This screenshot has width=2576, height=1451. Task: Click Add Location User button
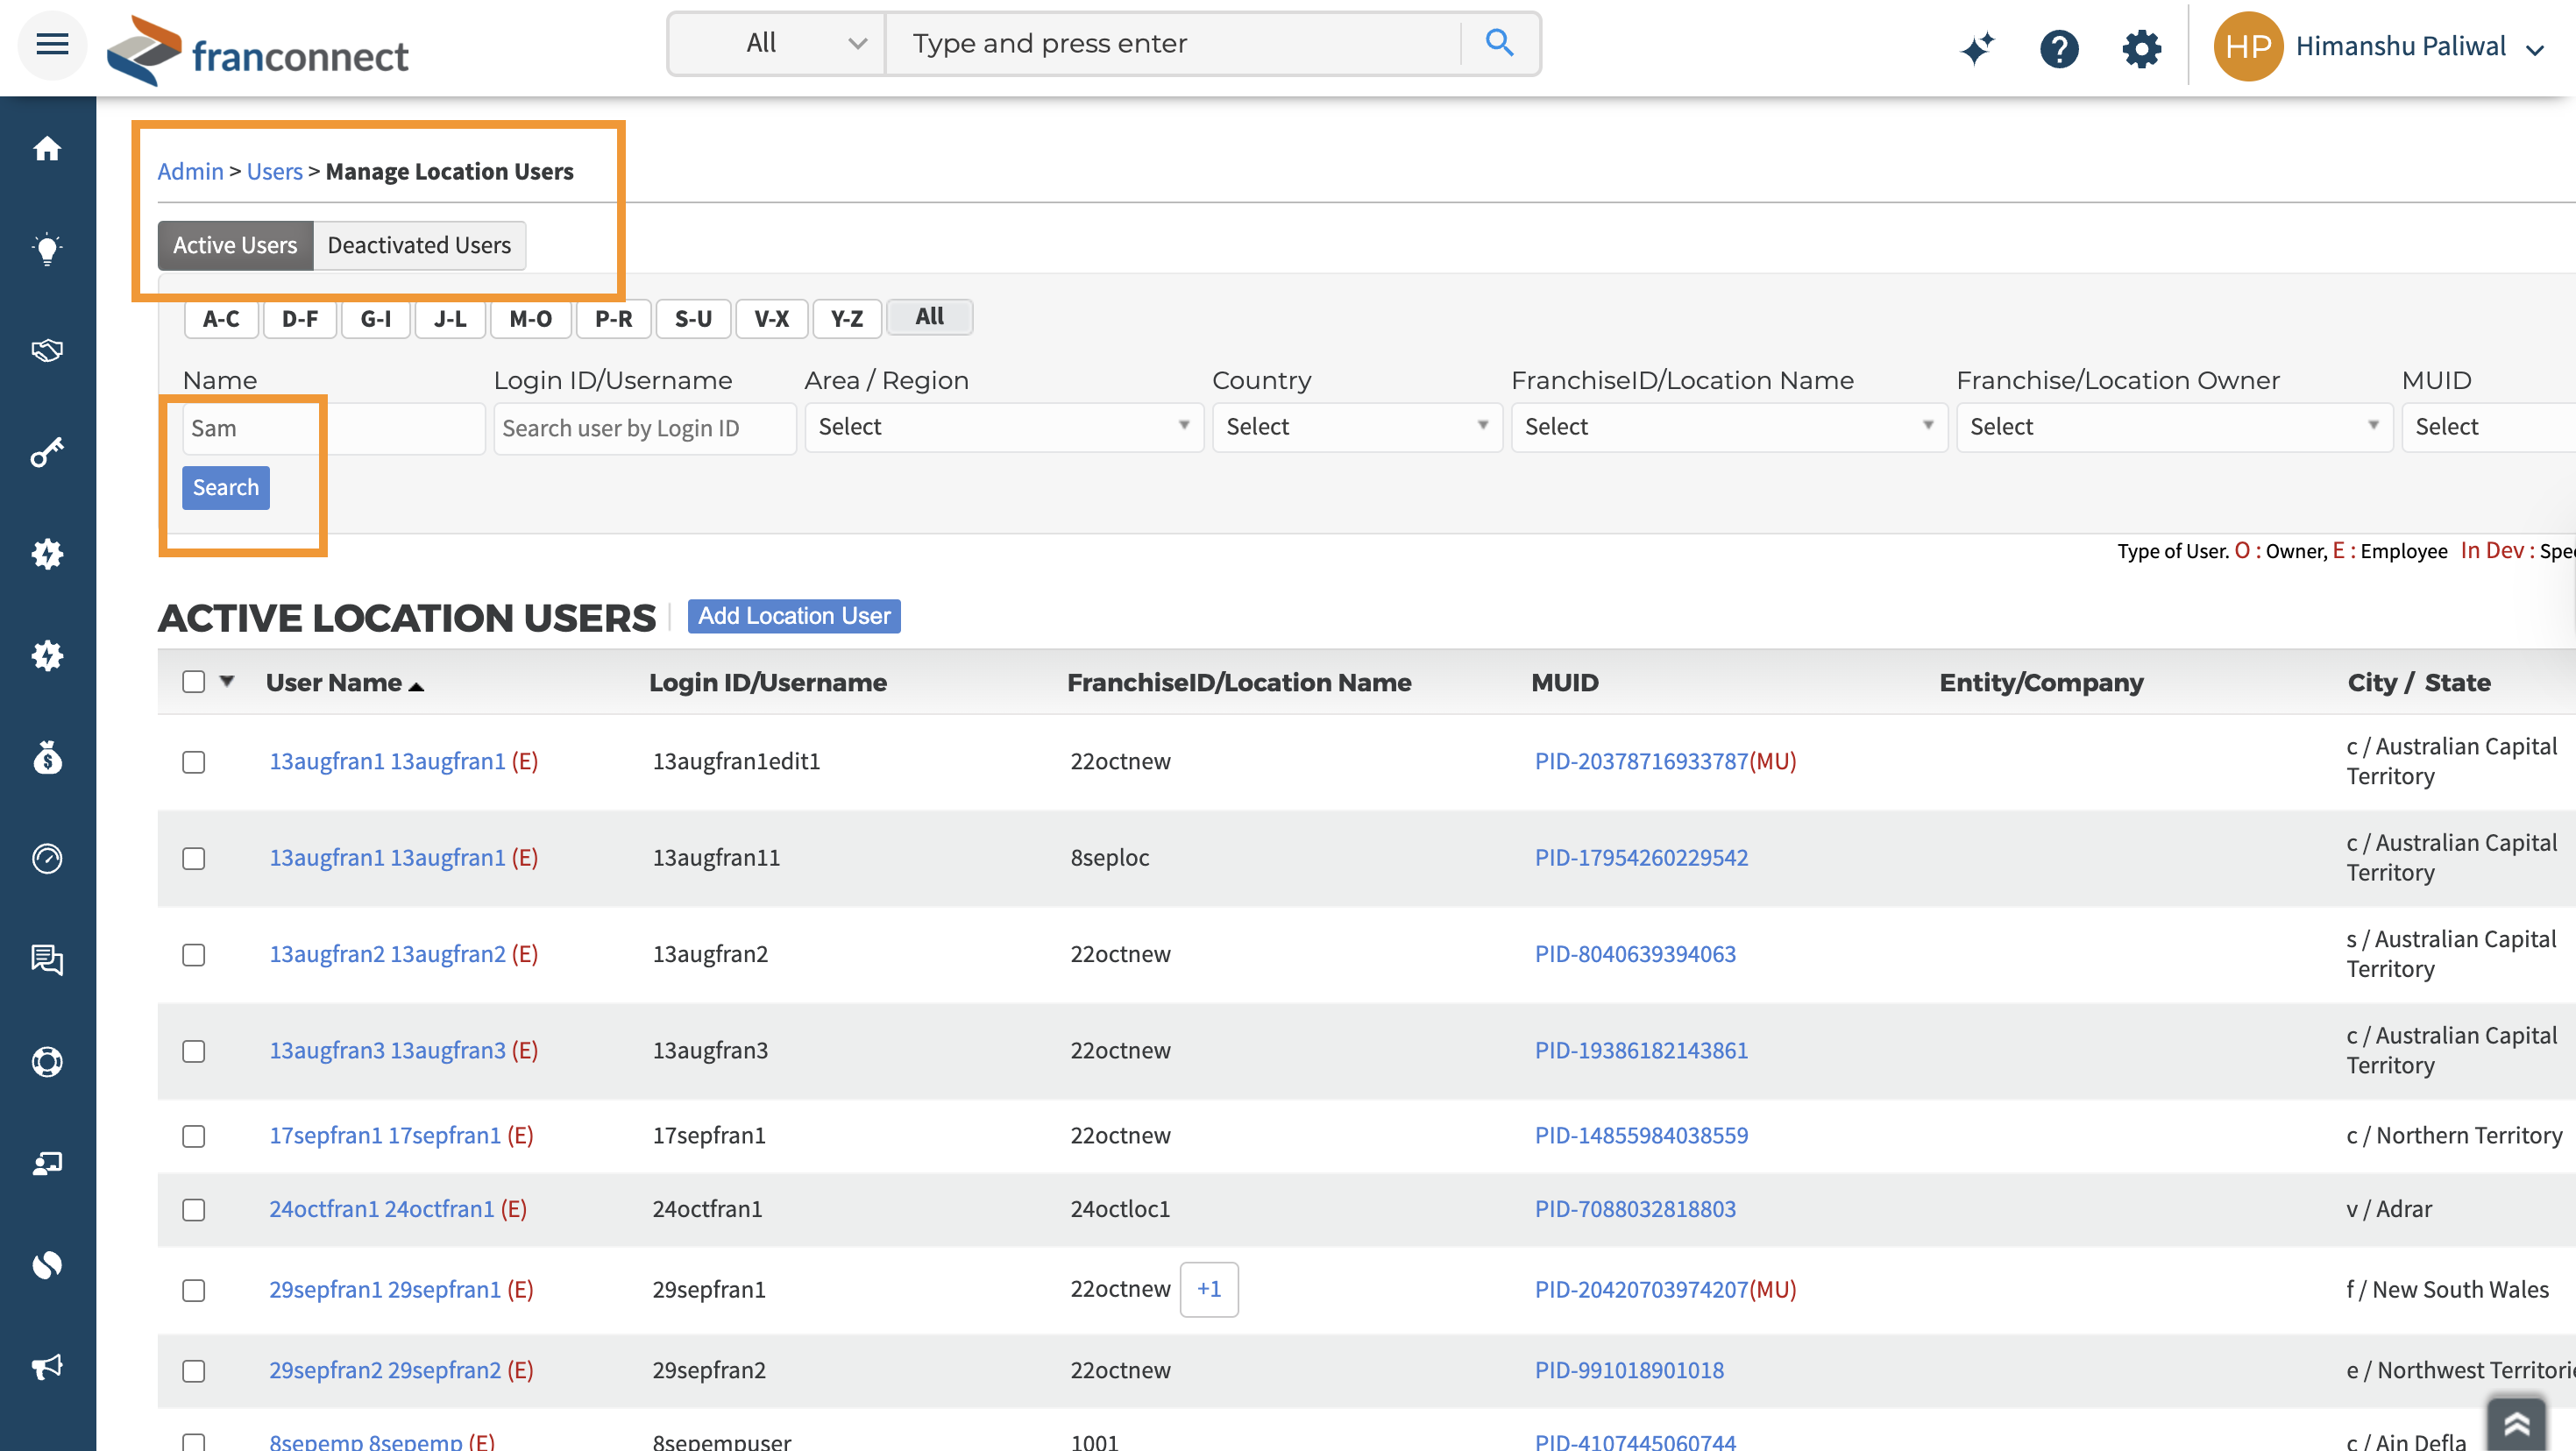793,616
